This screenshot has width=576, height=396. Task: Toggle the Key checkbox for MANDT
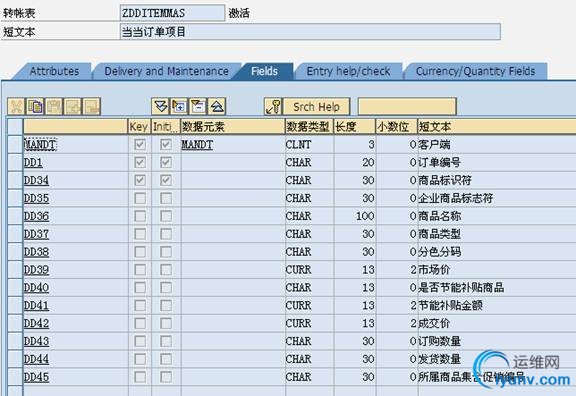coord(140,144)
